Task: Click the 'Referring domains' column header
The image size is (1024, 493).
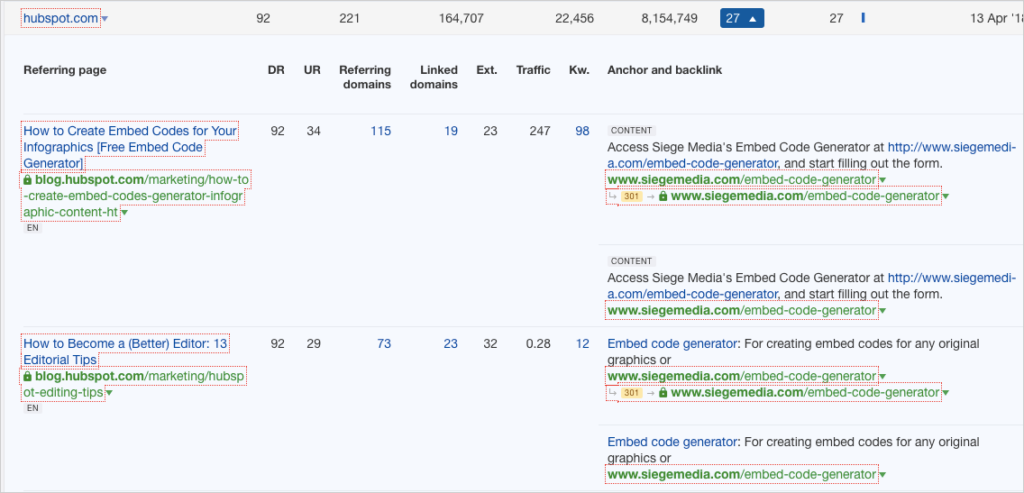Action: coord(365,77)
